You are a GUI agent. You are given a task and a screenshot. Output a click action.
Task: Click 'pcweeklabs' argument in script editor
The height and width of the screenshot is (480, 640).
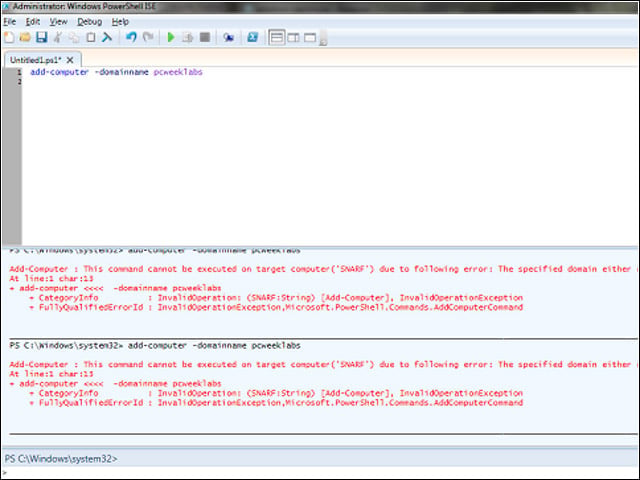pyautogui.click(x=178, y=72)
